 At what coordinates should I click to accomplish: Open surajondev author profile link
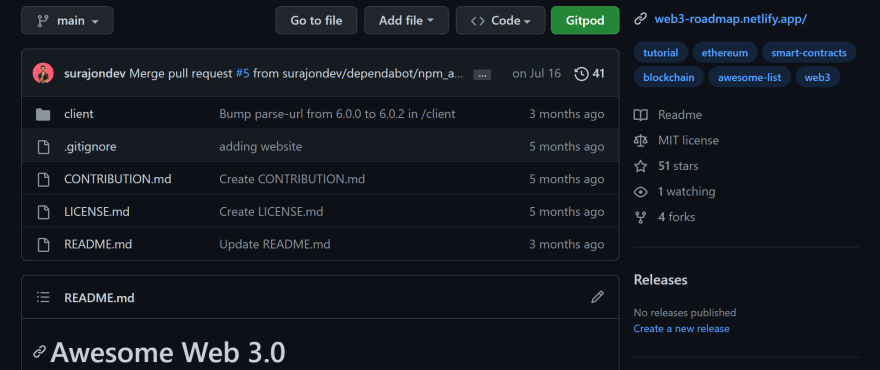(x=95, y=74)
